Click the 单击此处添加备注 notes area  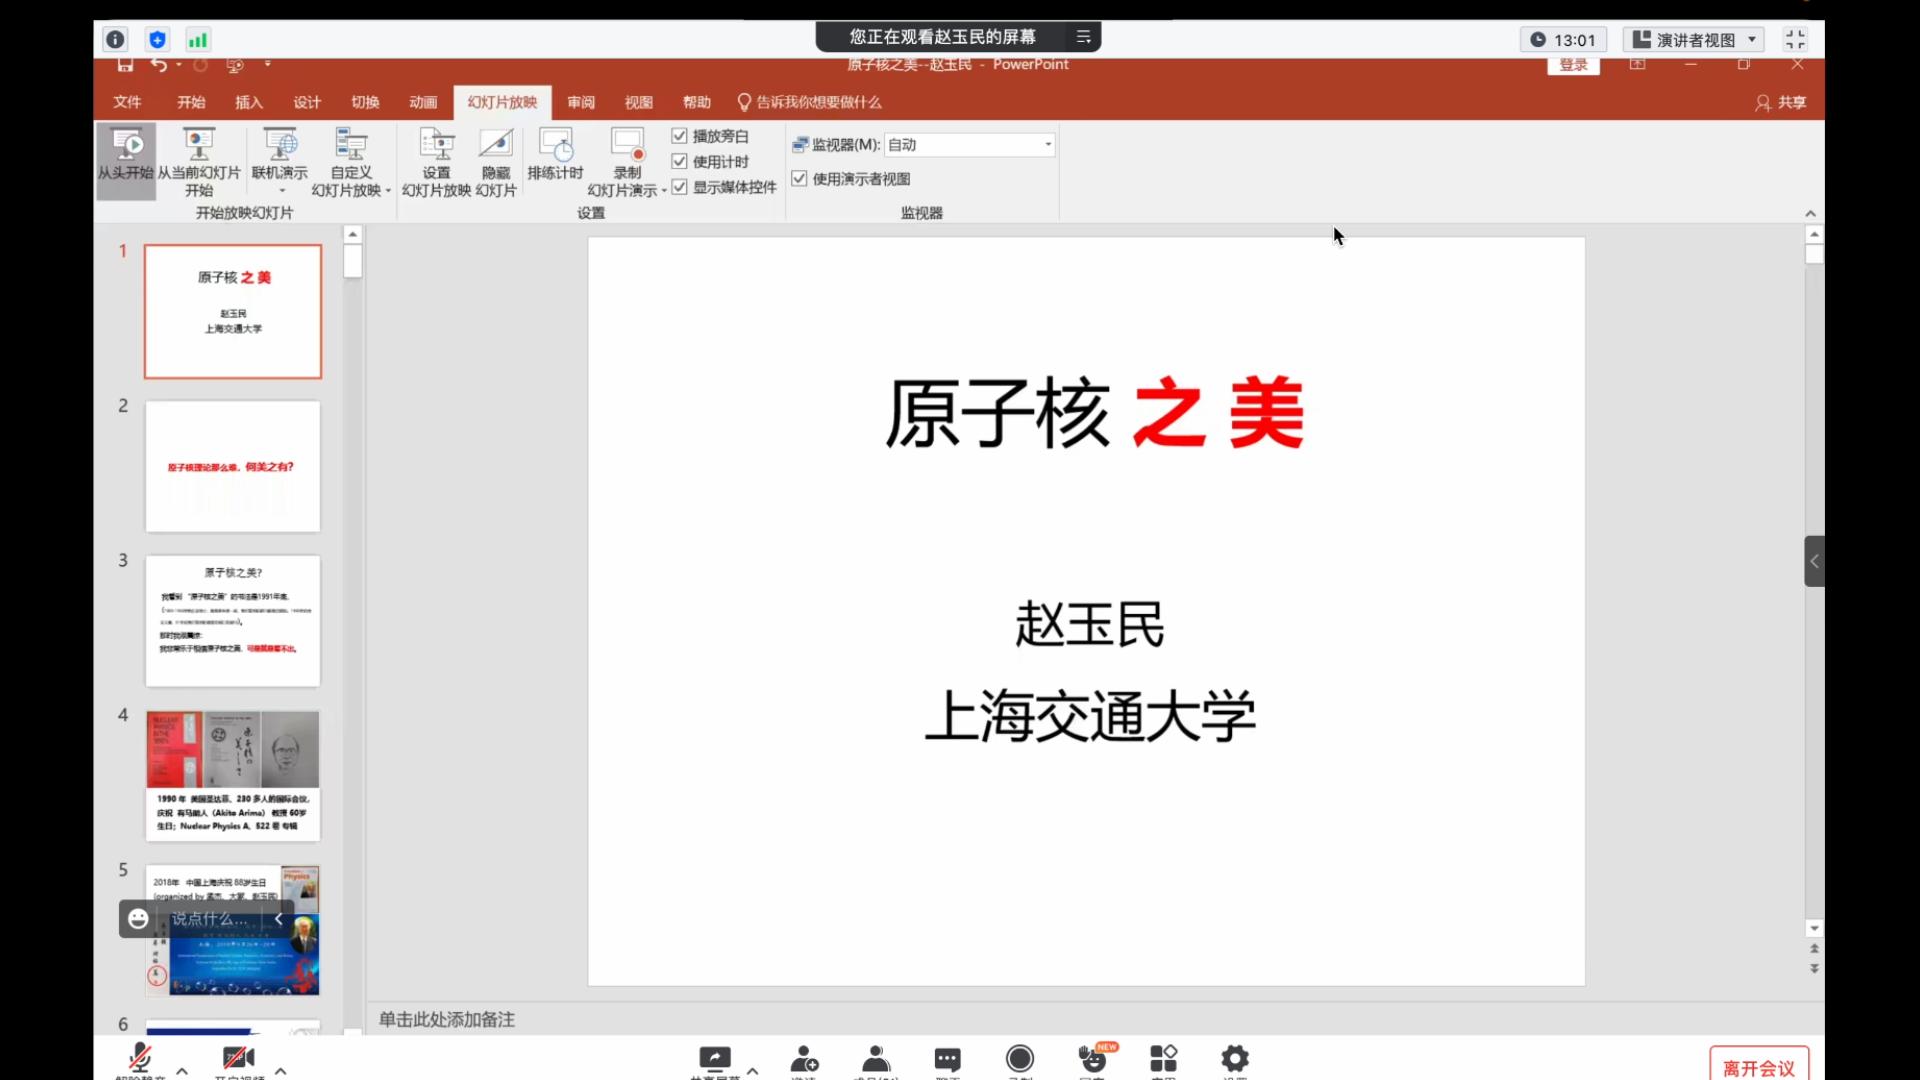pos(447,1019)
